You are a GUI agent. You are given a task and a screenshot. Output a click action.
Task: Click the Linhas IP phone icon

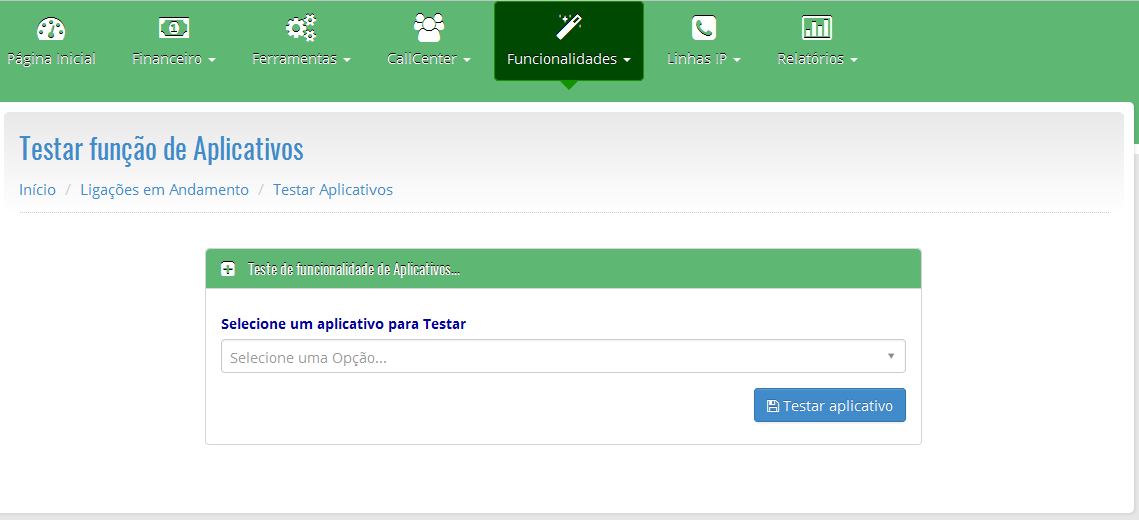click(x=703, y=28)
